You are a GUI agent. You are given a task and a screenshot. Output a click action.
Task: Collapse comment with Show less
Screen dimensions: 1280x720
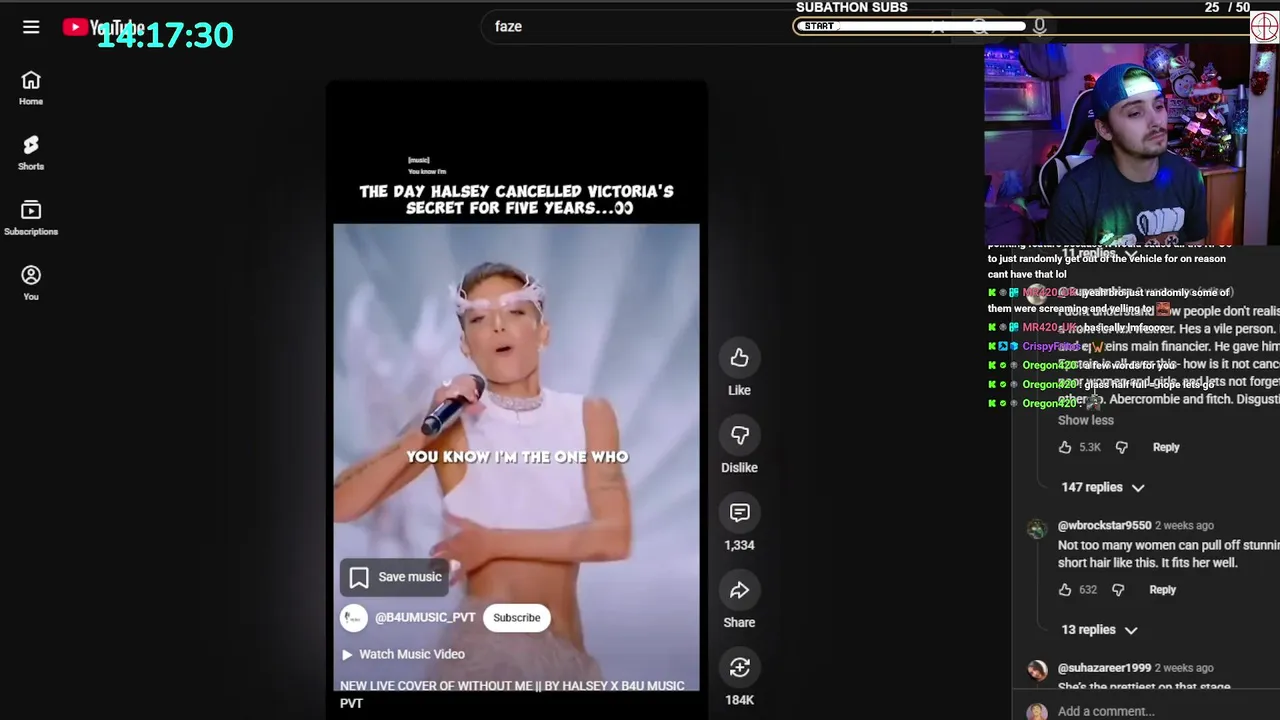pyautogui.click(x=1086, y=420)
